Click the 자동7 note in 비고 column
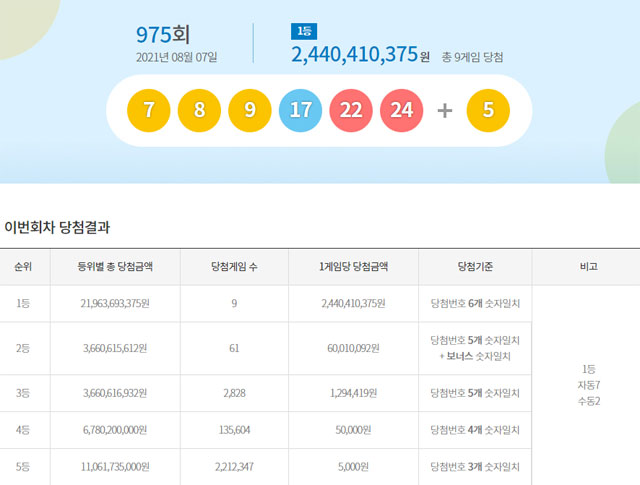The height and width of the screenshot is (485, 640). [x=589, y=385]
